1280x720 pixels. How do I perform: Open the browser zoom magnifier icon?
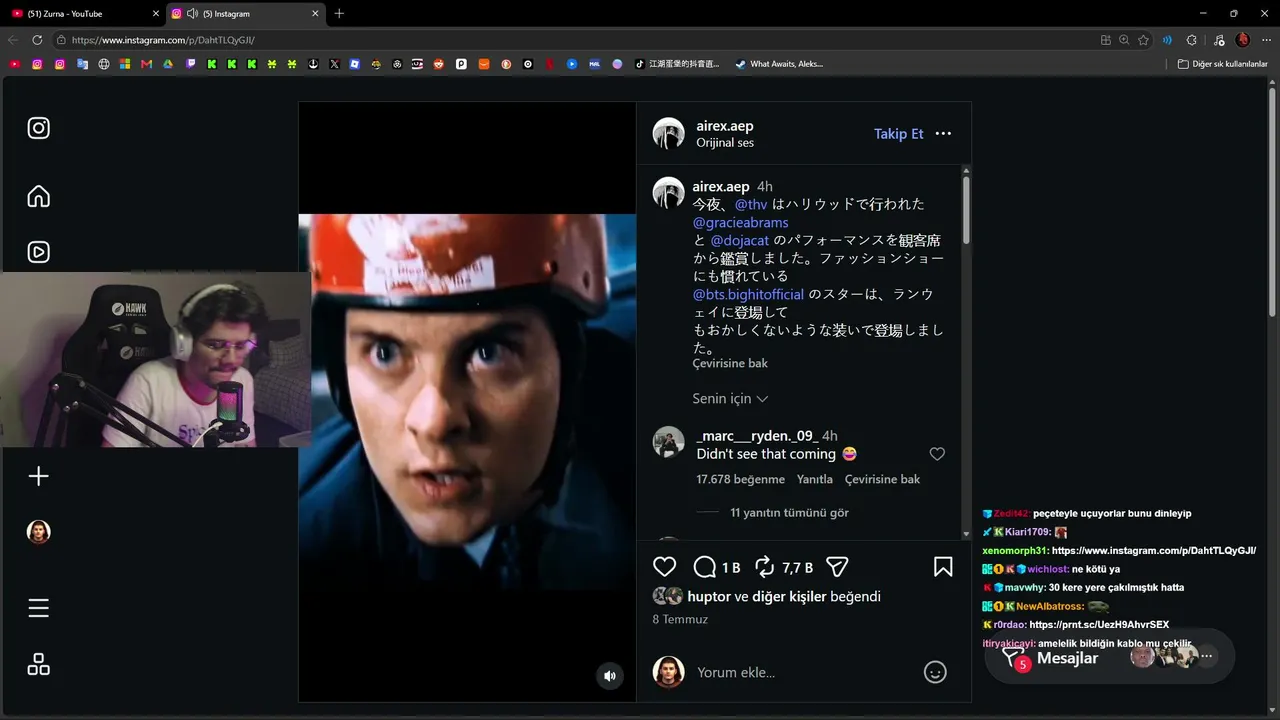tap(1124, 40)
